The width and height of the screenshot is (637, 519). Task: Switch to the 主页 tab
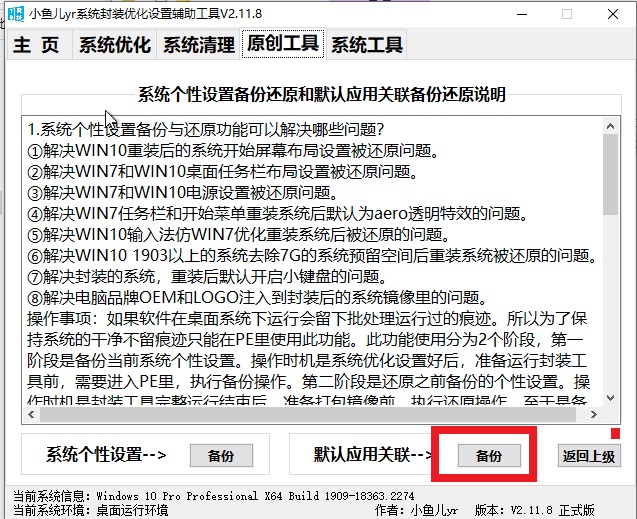(37, 45)
